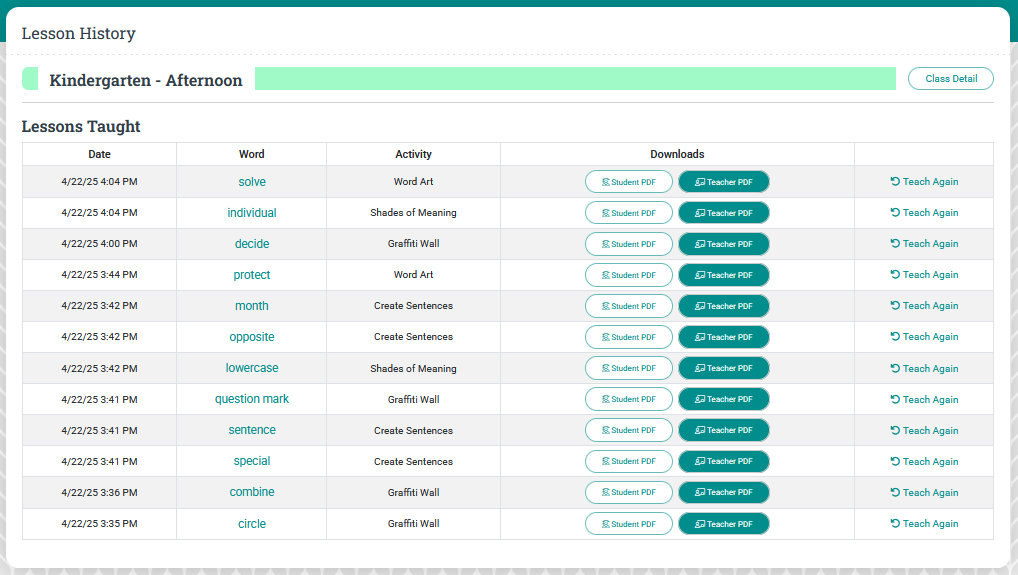Select the 'question mark' word link
The image size is (1018, 575).
tap(252, 399)
